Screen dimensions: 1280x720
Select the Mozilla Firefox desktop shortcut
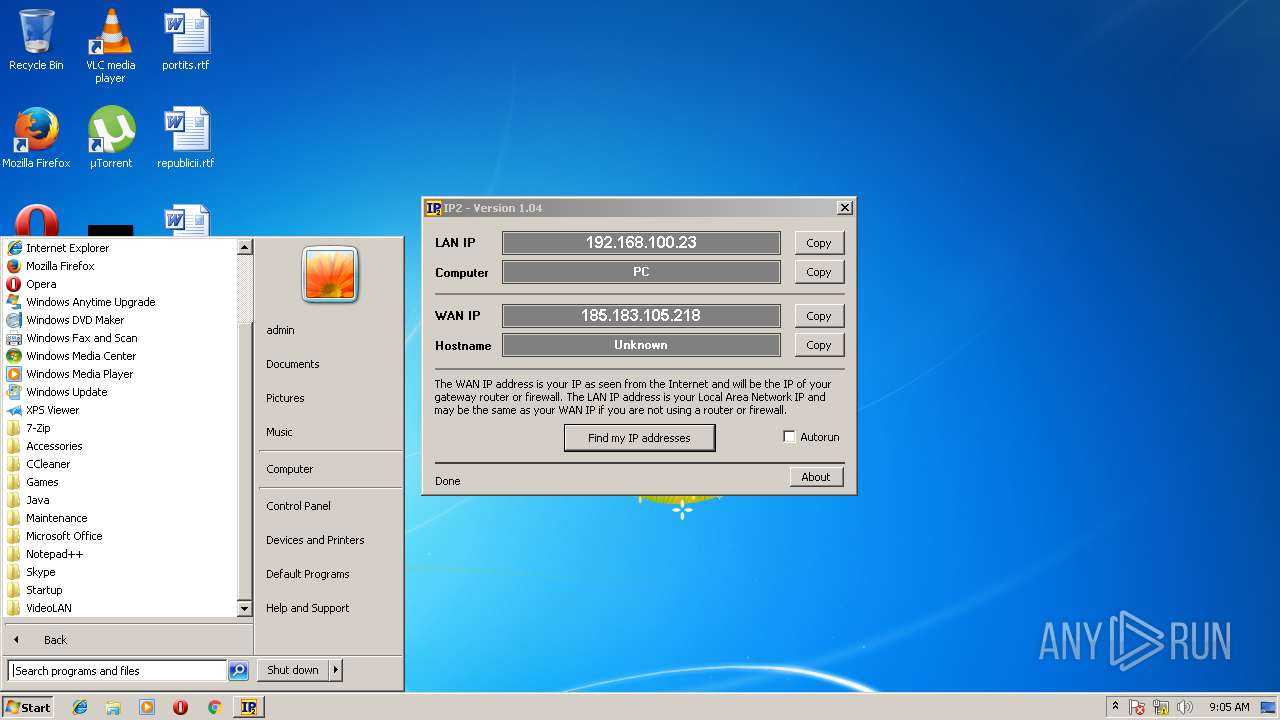(36, 138)
